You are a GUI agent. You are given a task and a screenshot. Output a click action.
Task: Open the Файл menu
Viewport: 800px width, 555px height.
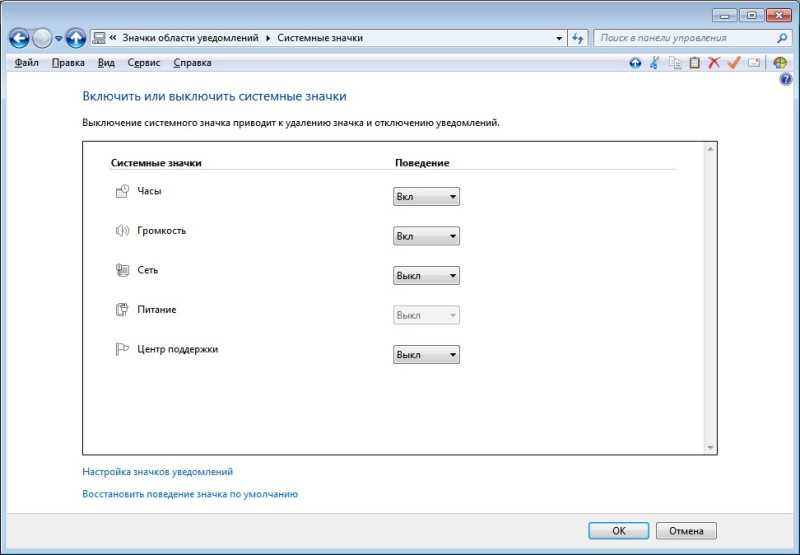tap(27, 63)
